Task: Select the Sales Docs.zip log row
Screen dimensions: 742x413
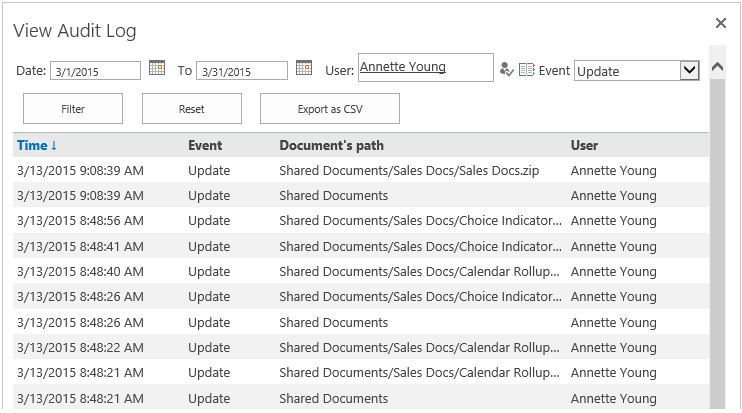Action: click(361, 170)
